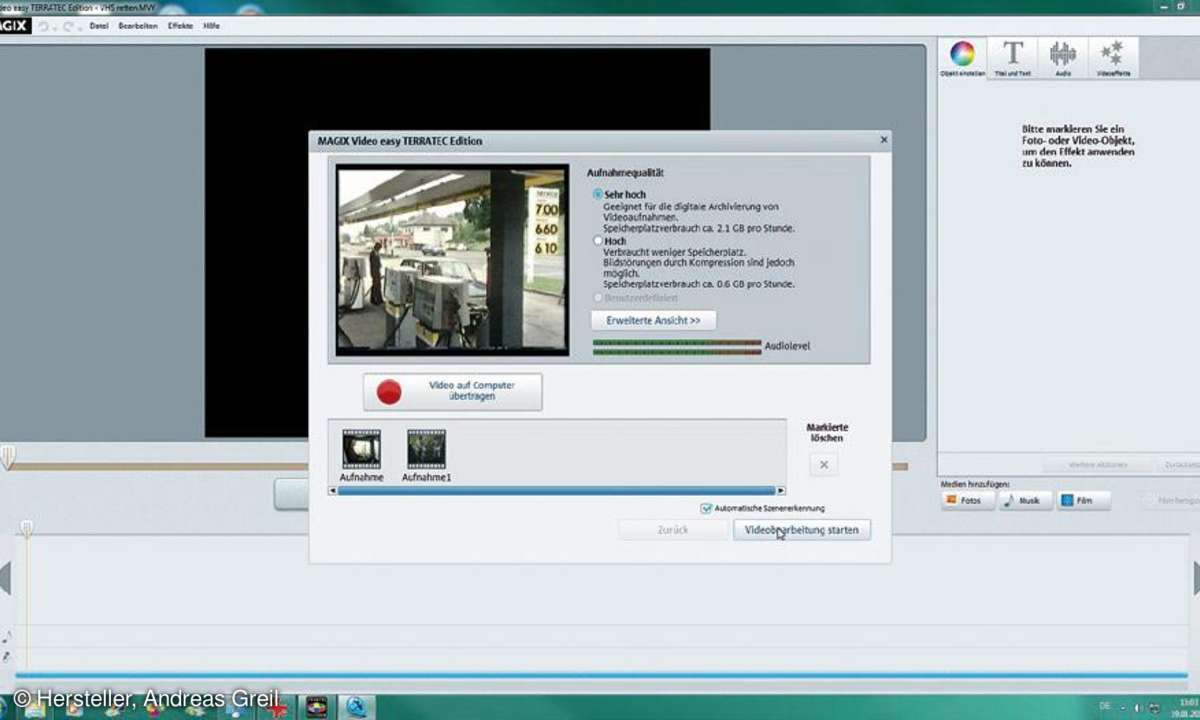Screen dimensions: 1200x720
Task: Click the MAGIX logo
Action: point(14,25)
